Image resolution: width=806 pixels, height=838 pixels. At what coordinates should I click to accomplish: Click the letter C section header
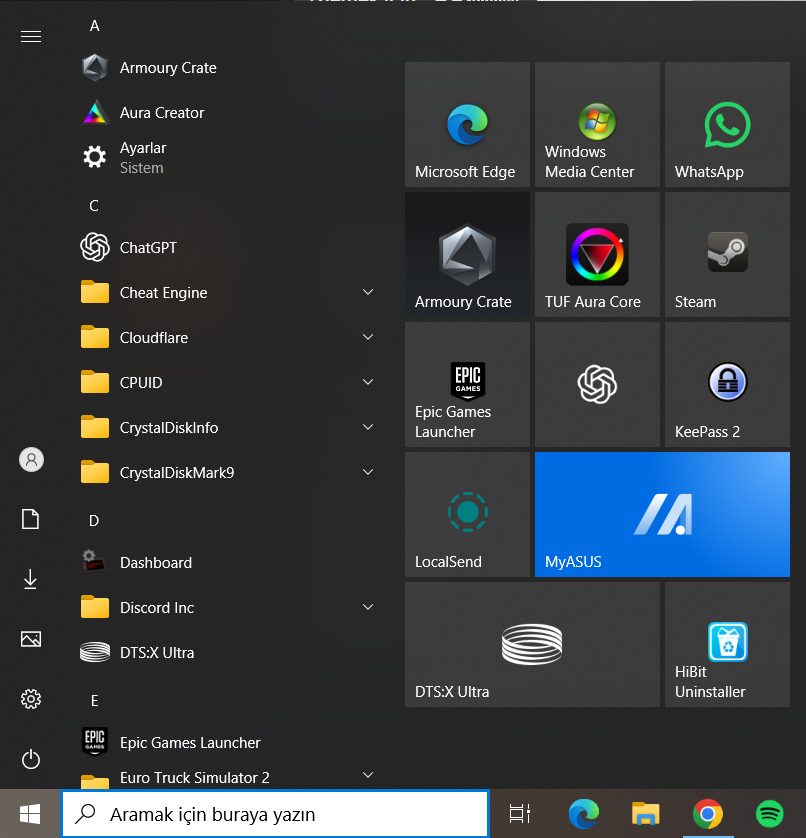94,206
